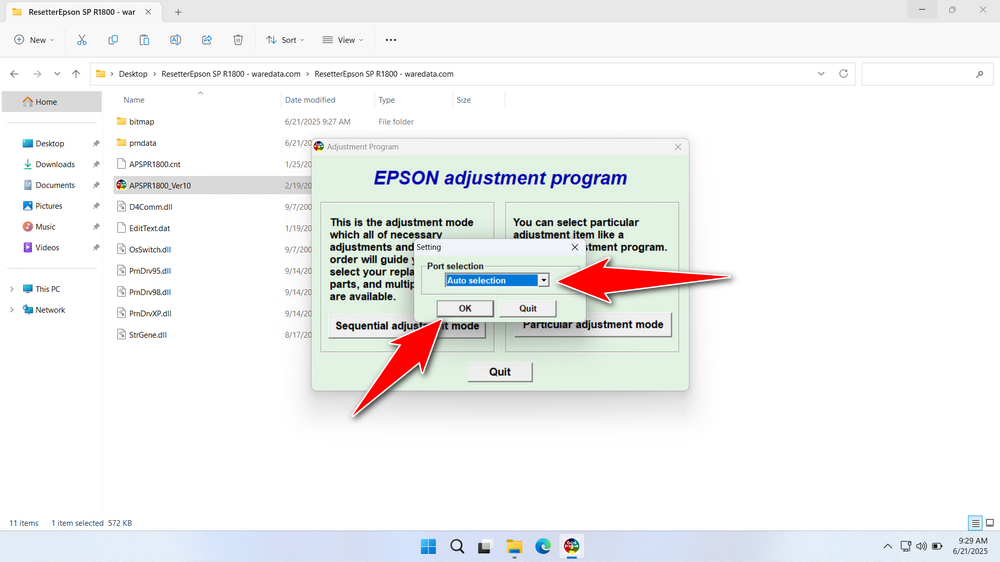Launch Microsoft Edge from taskbar
This screenshot has width=1000, height=562.
543,546
